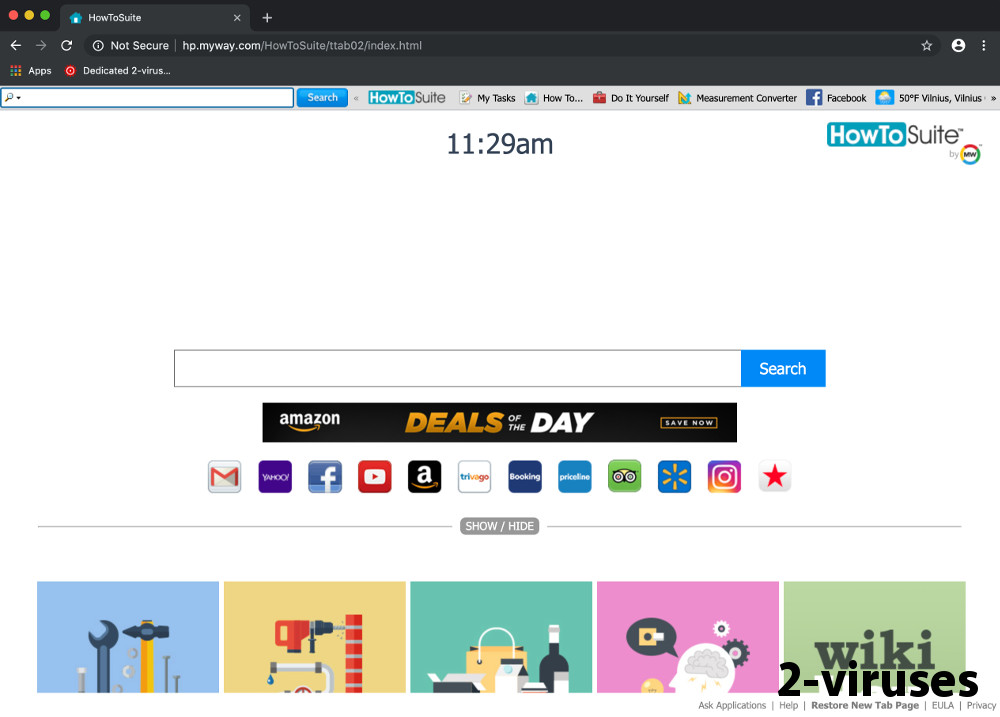The image size is (1000, 717).
Task: Open the TripAdvisor shortcut icon
Action: pos(624,477)
